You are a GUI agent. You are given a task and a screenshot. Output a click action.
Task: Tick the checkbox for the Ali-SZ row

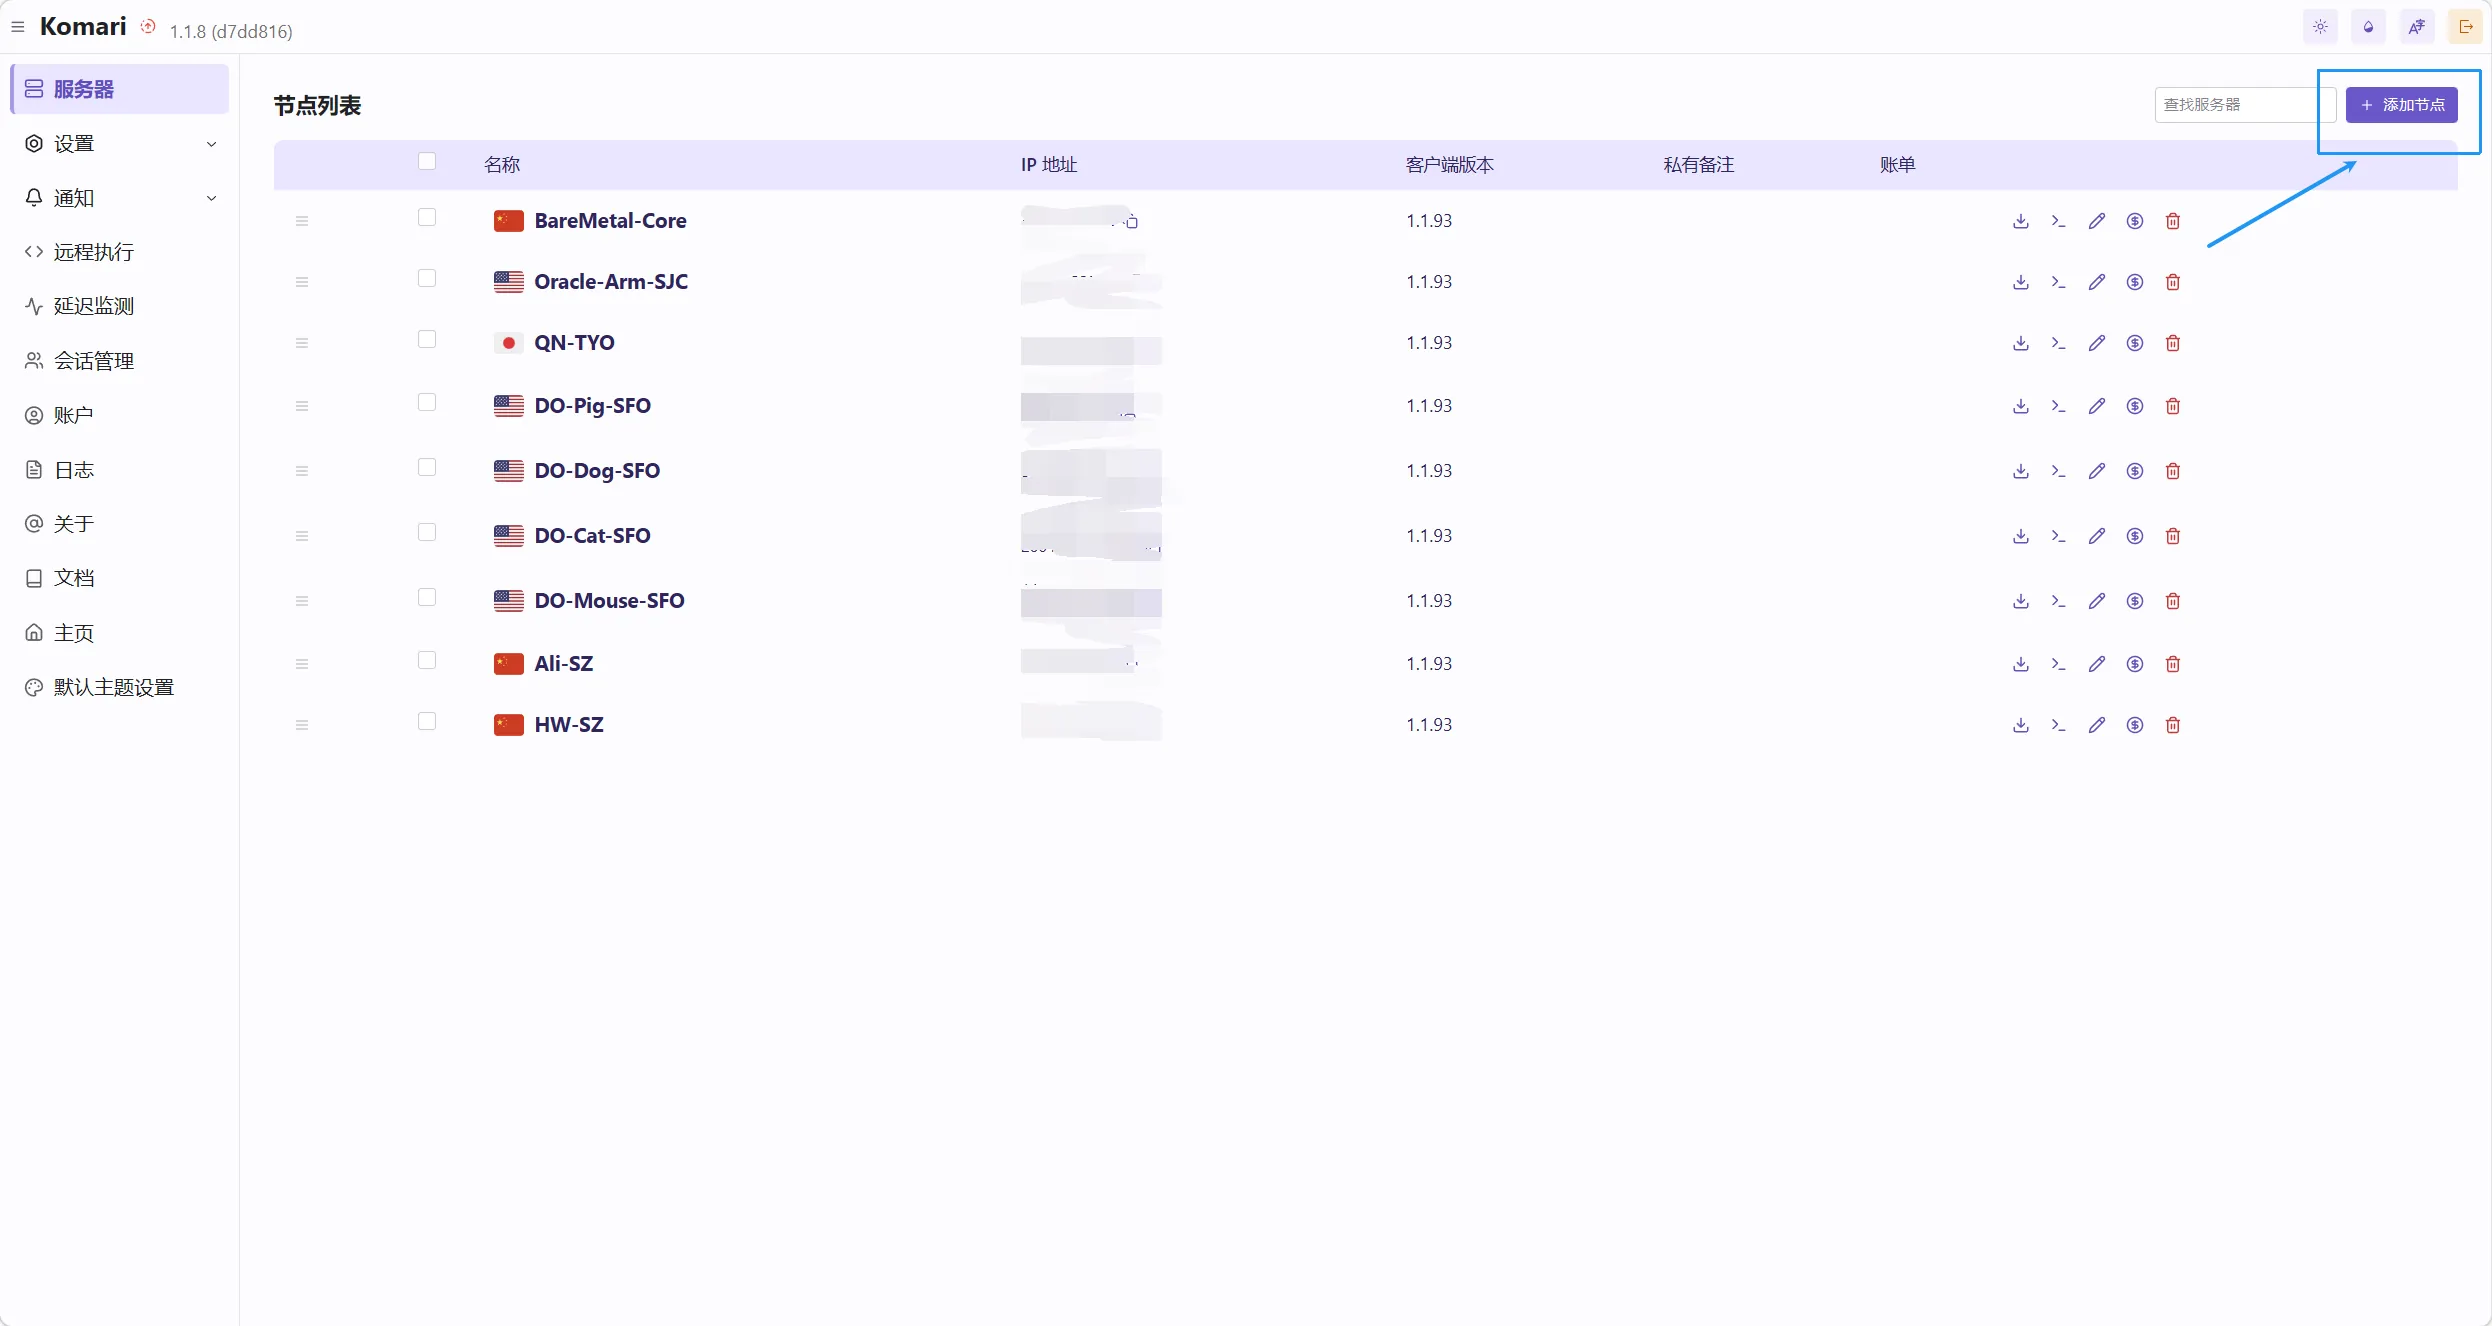pos(427,660)
